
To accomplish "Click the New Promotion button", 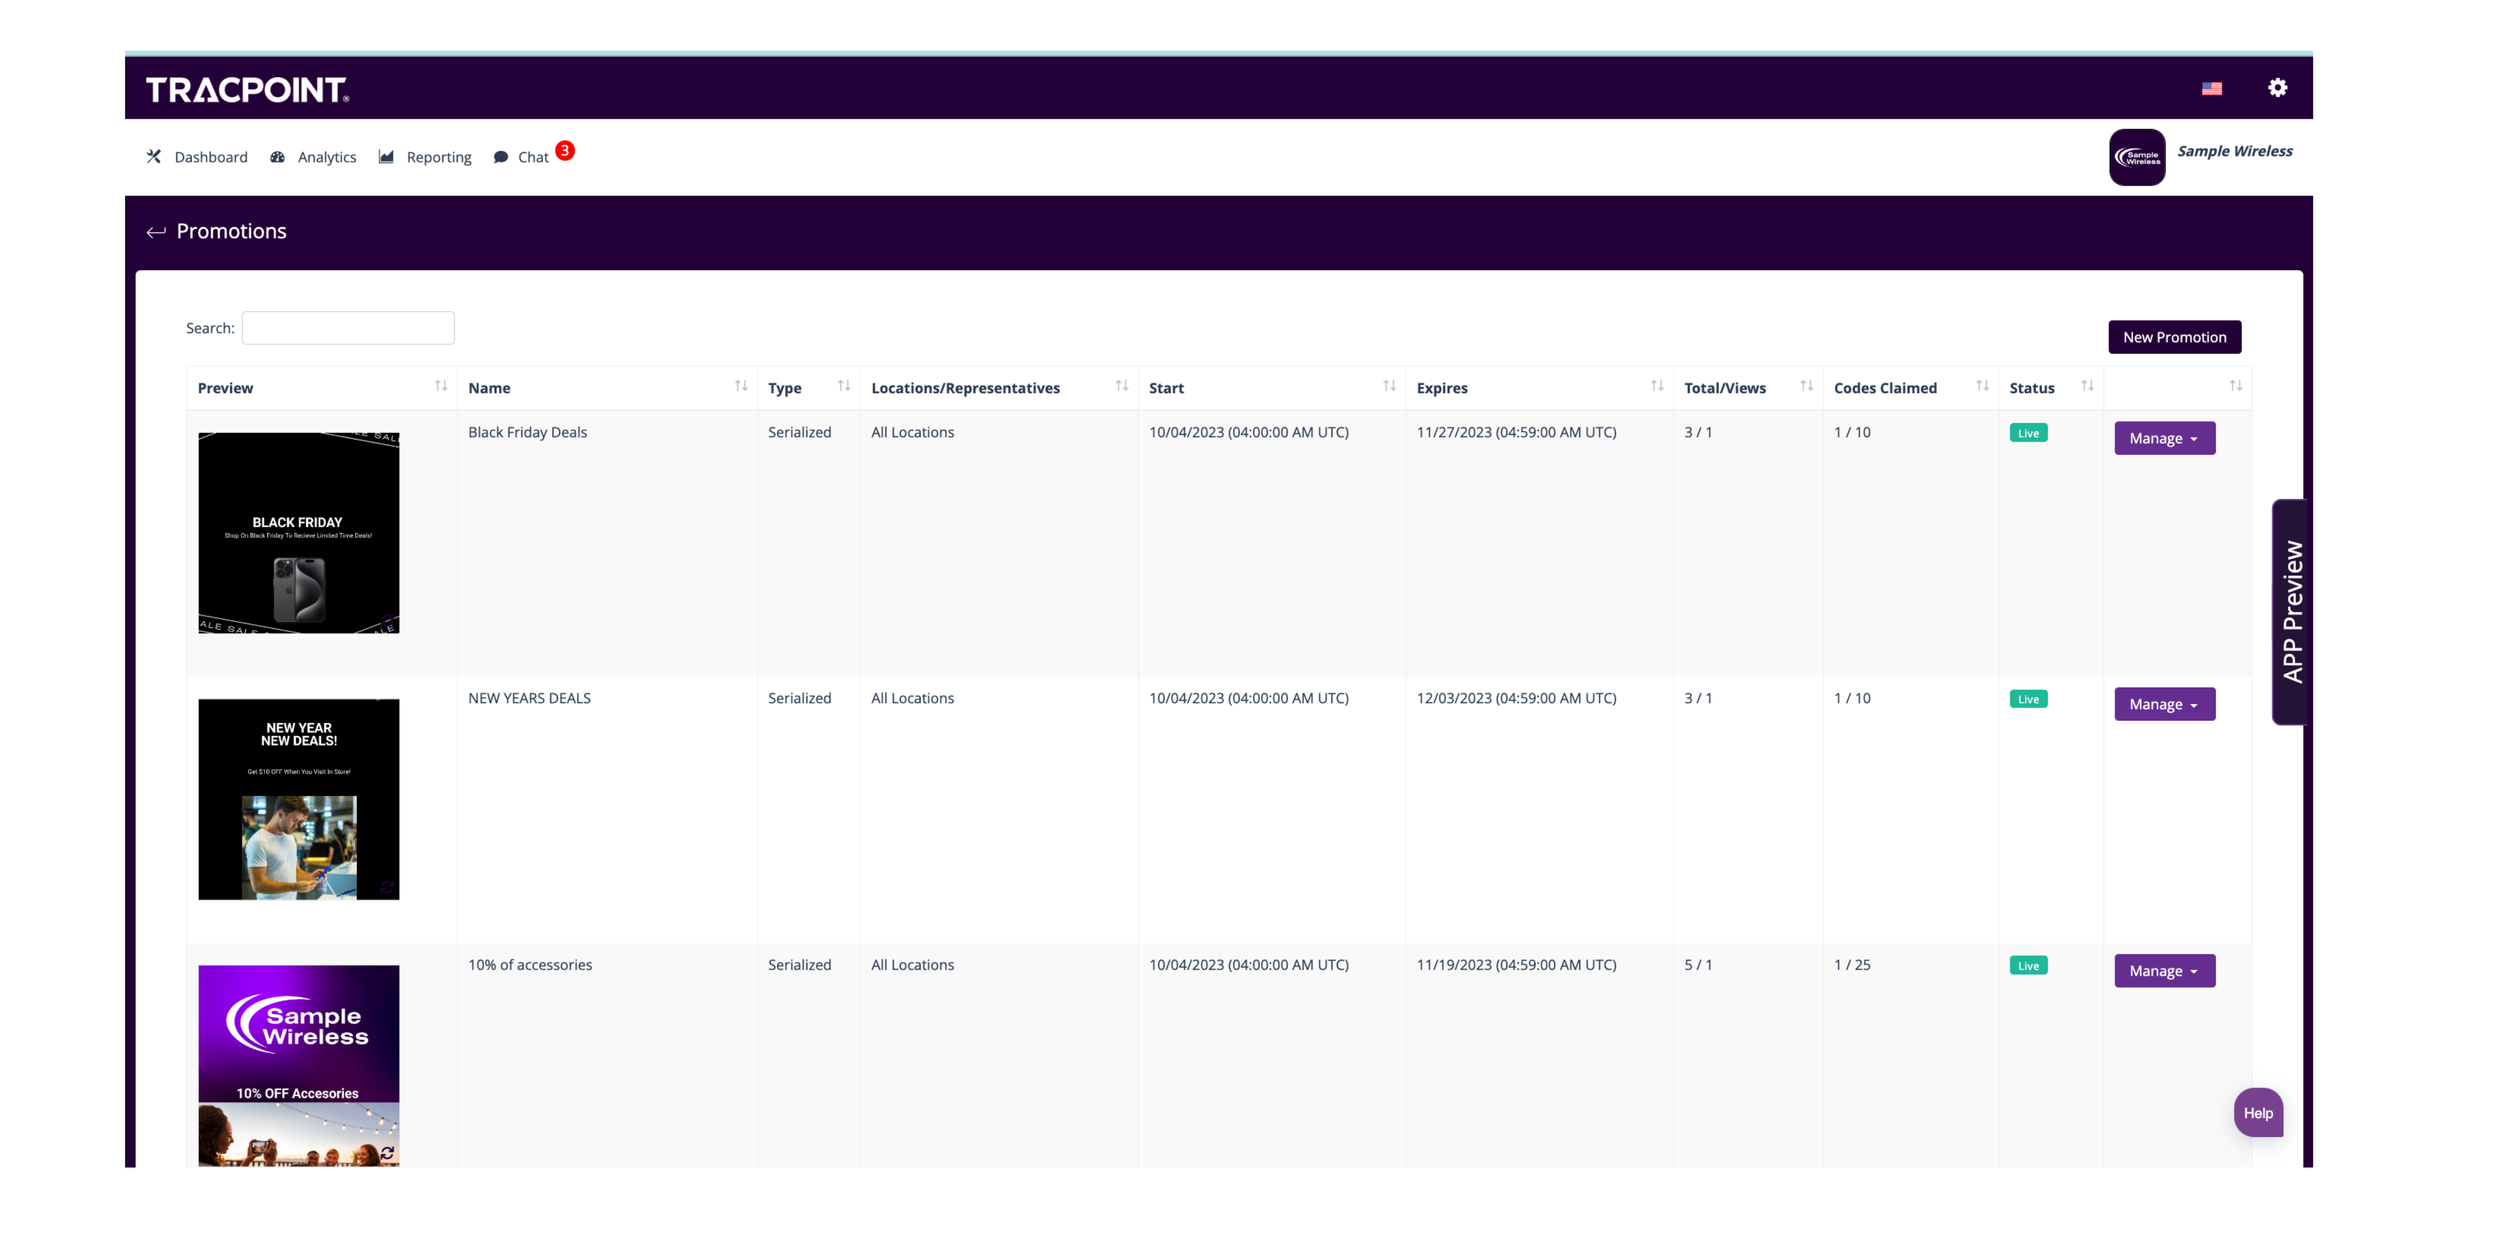I will coord(2174,337).
